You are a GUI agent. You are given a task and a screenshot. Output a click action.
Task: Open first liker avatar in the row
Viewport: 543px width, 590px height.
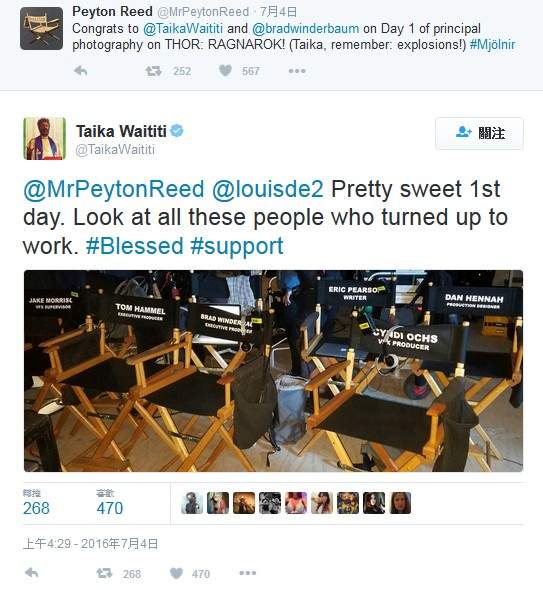[x=192, y=503]
